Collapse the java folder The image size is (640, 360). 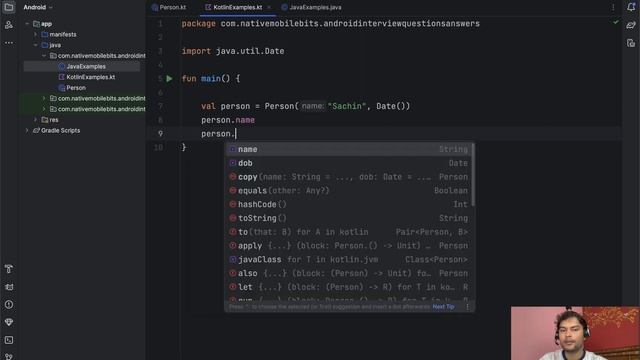pos(36,45)
